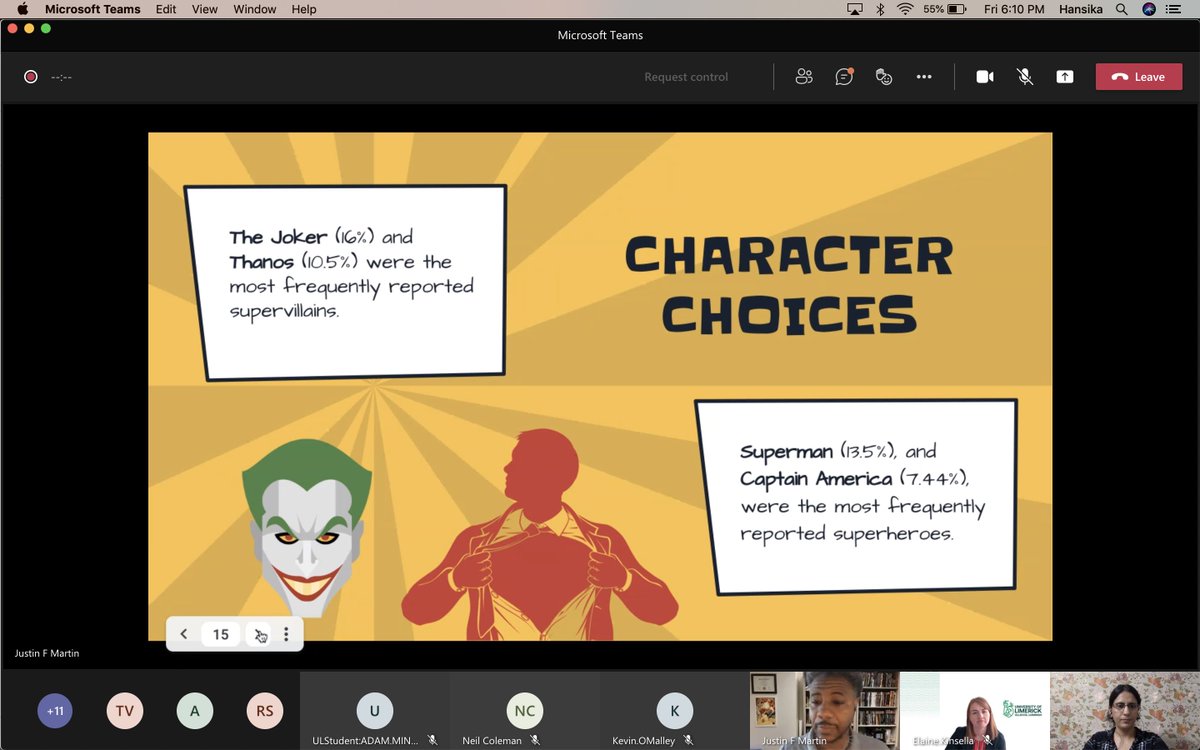
Task: Click the next slide arrow
Action: click(259, 634)
